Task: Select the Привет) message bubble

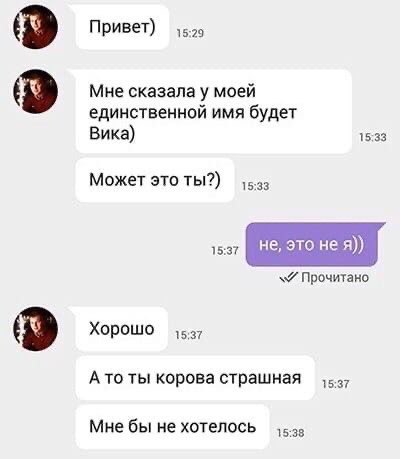Action: click(x=122, y=27)
